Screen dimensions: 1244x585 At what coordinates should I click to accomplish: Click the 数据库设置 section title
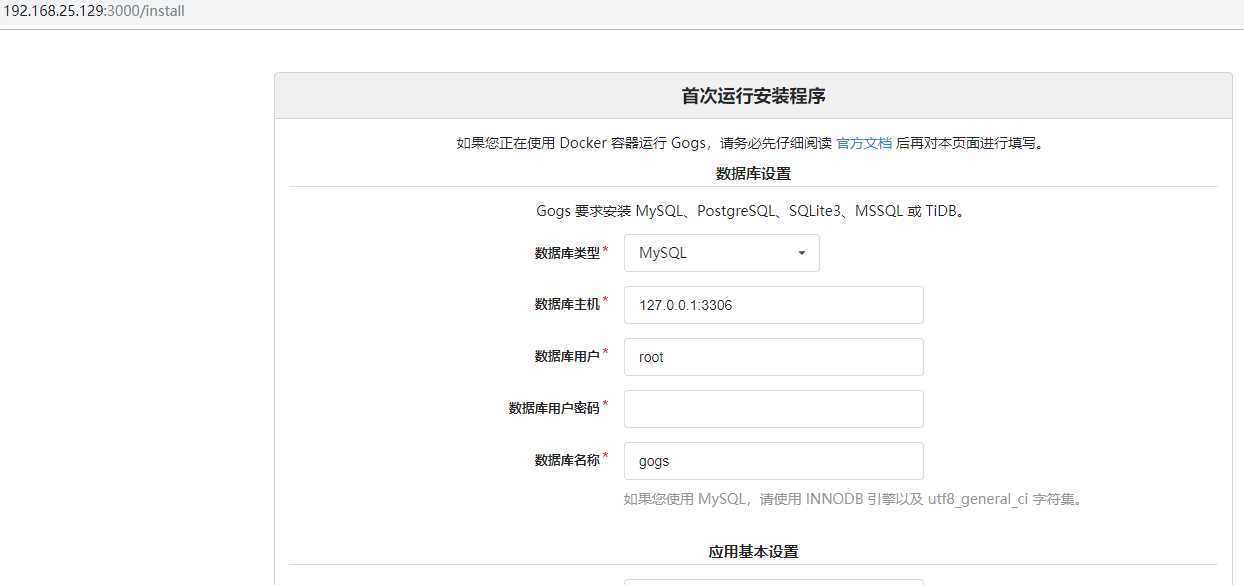[x=753, y=173]
